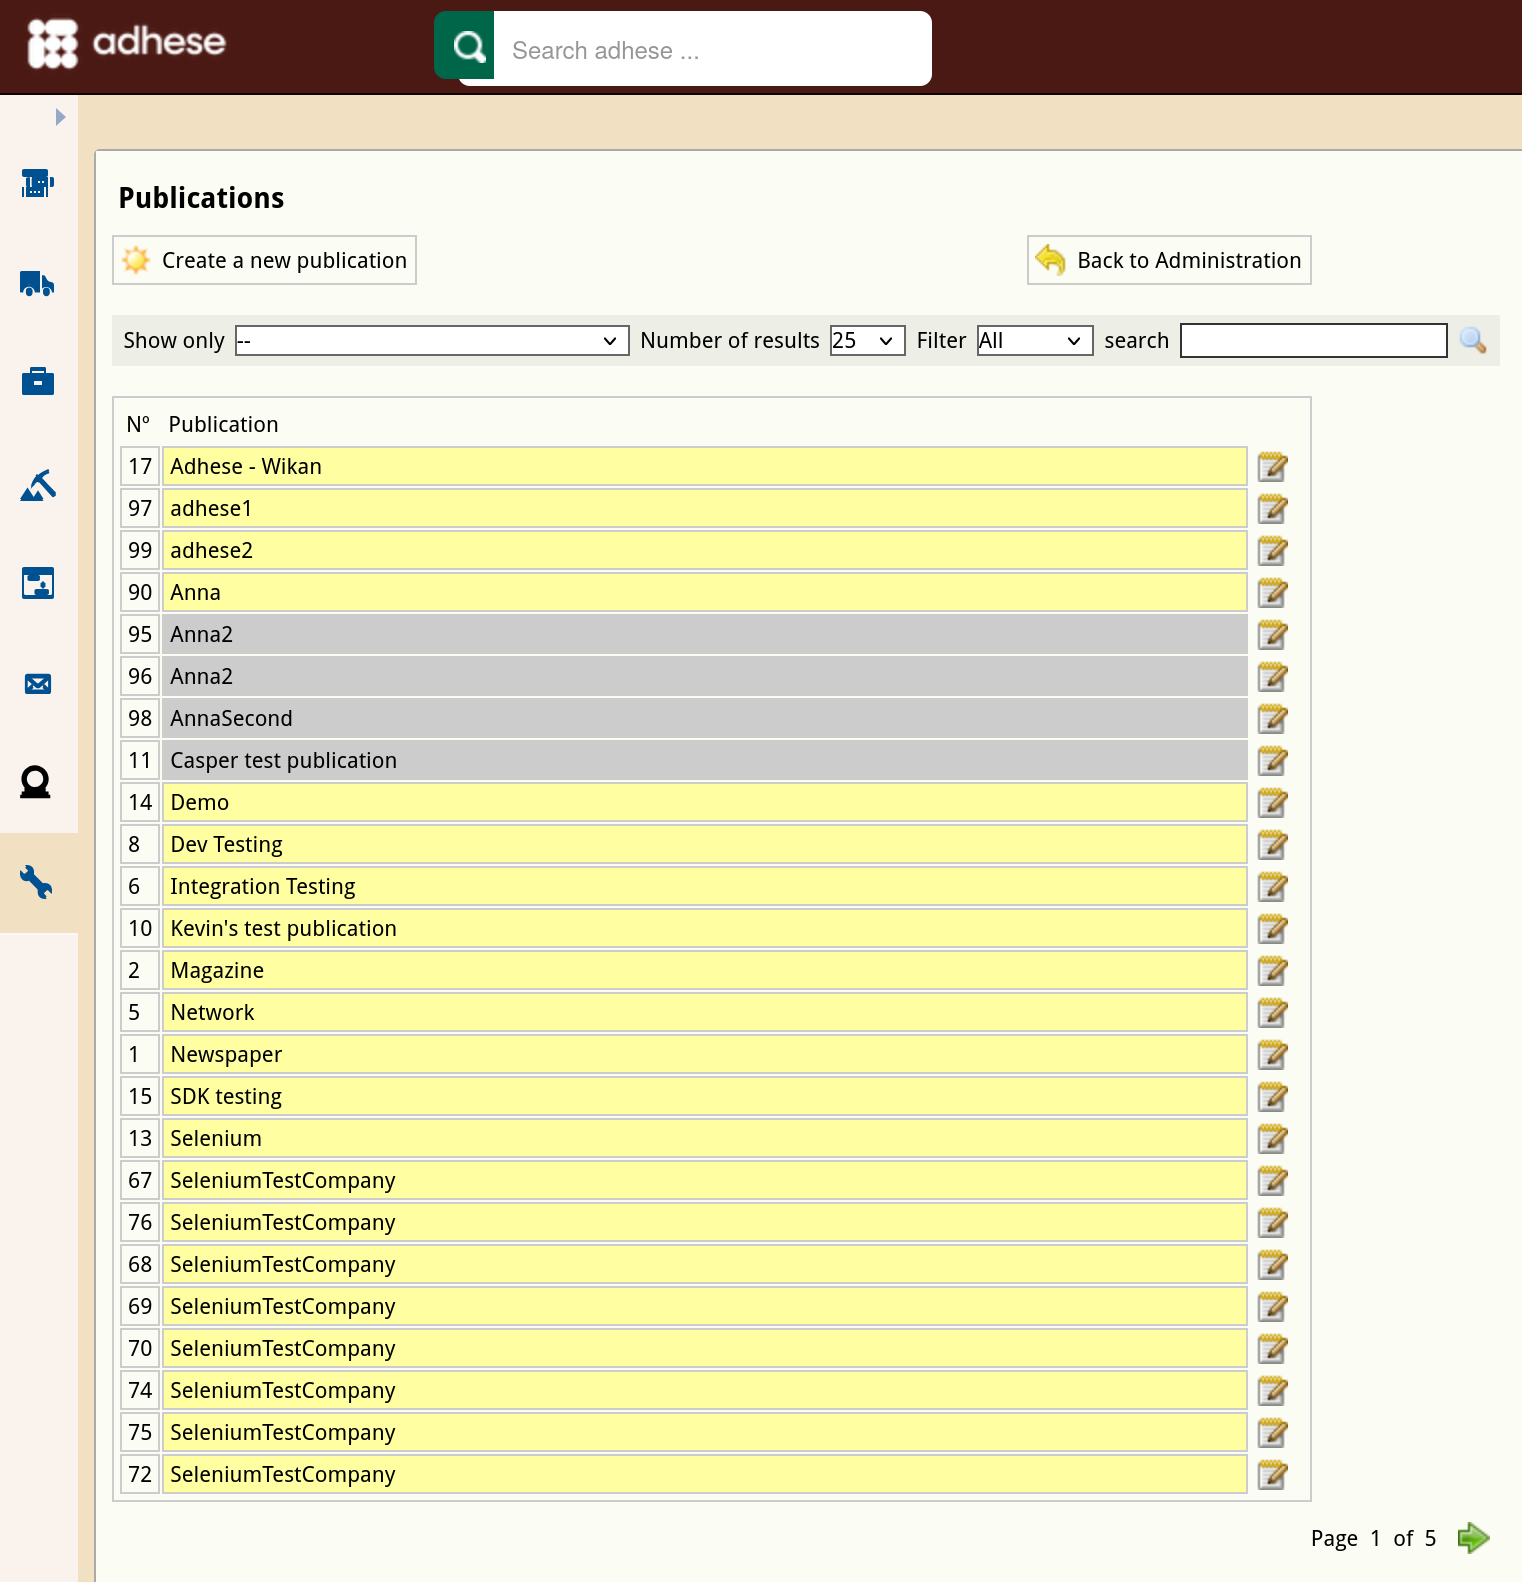Viewport: 1522px width, 1582px height.
Task: Open the briefcase sidebar icon
Action: tap(37, 381)
